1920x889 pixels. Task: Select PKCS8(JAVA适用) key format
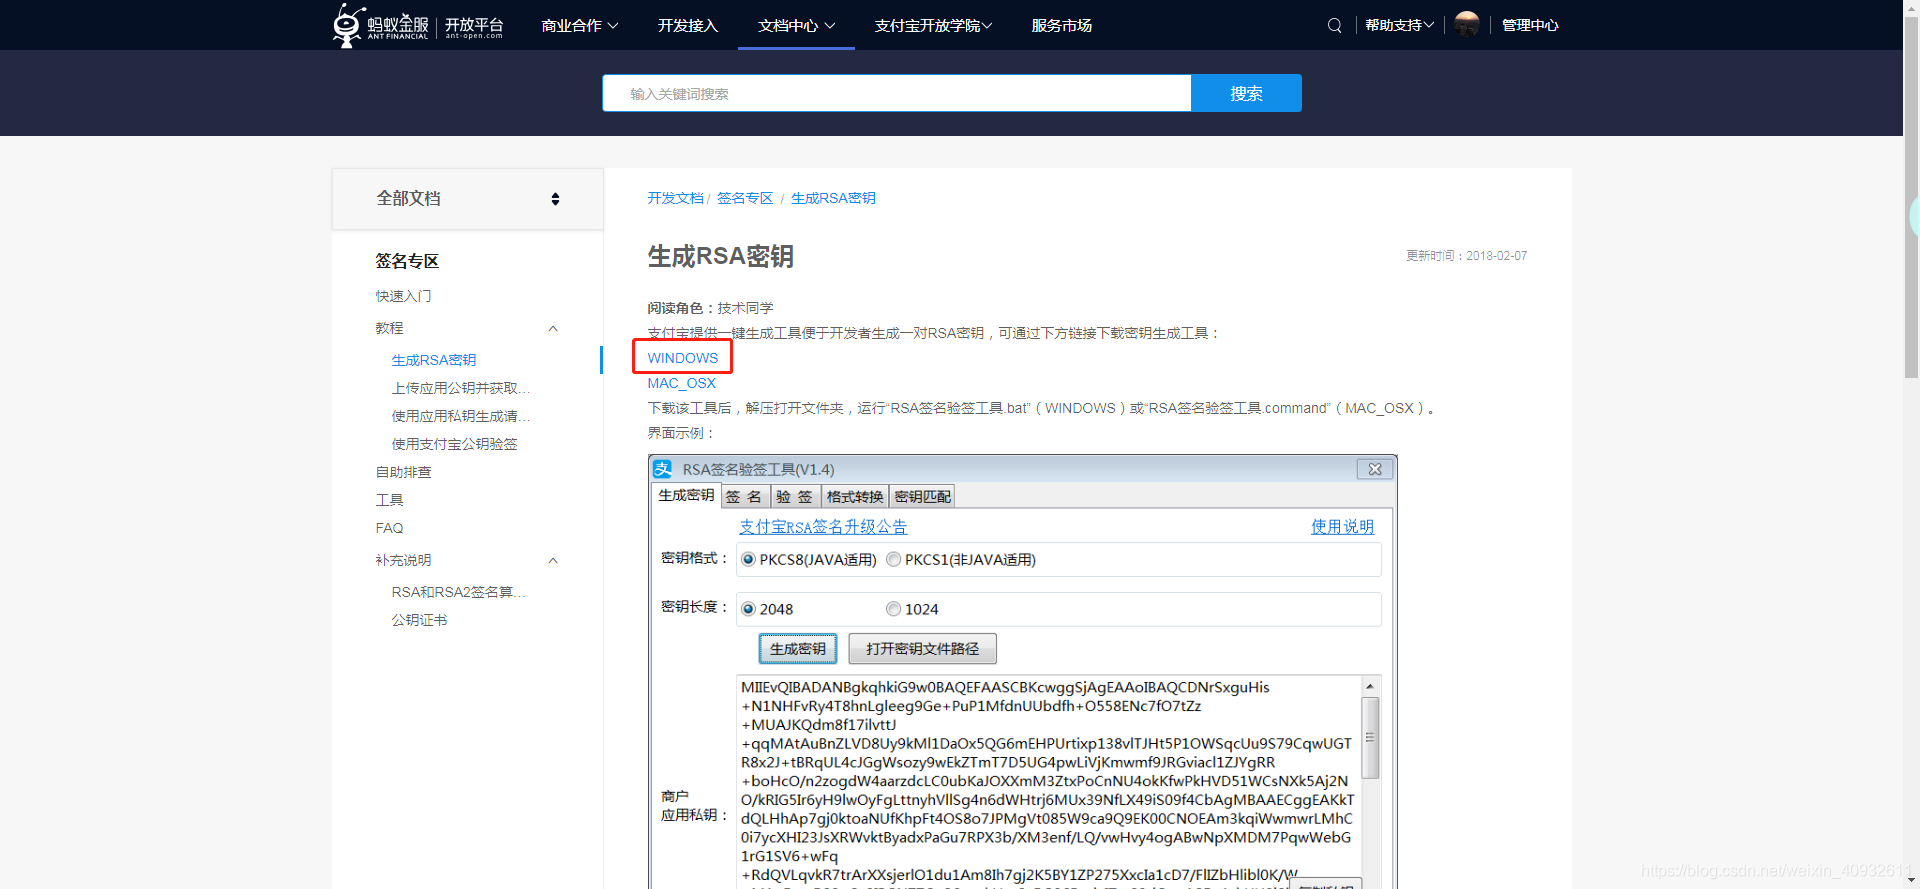pos(809,560)
